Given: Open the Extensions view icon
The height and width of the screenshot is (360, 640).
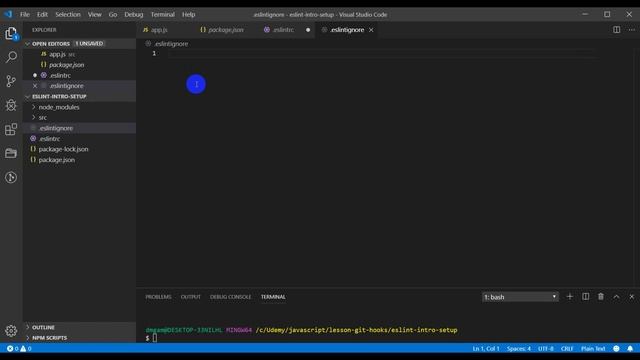Looking at the screenshot, I should coord(11,129).
